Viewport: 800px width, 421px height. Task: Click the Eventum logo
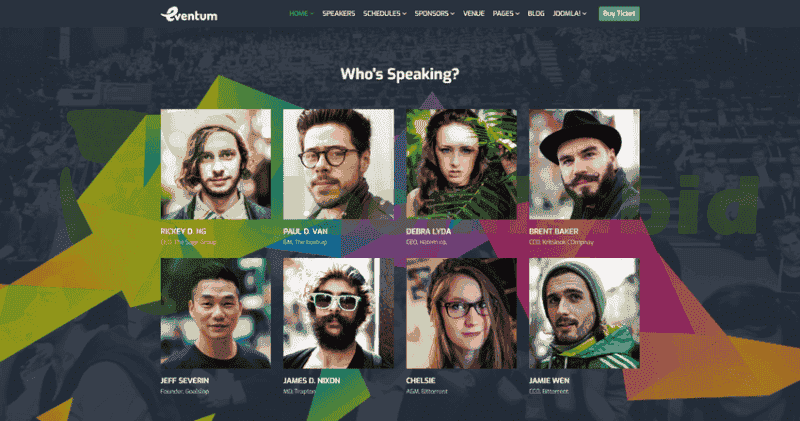tap(189, 14)
